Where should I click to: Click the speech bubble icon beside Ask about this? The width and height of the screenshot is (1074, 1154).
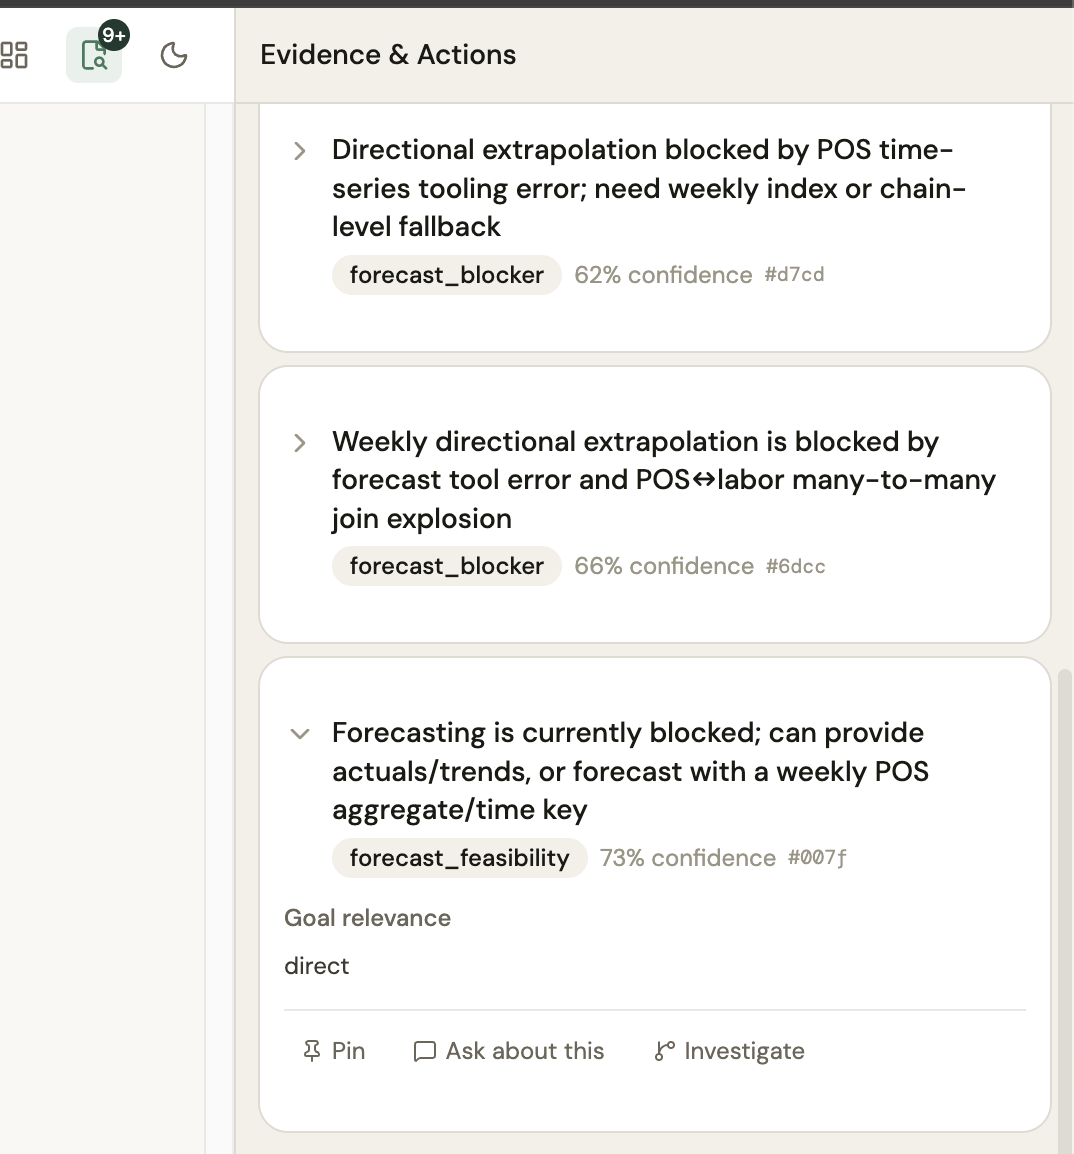point(424,1051)
